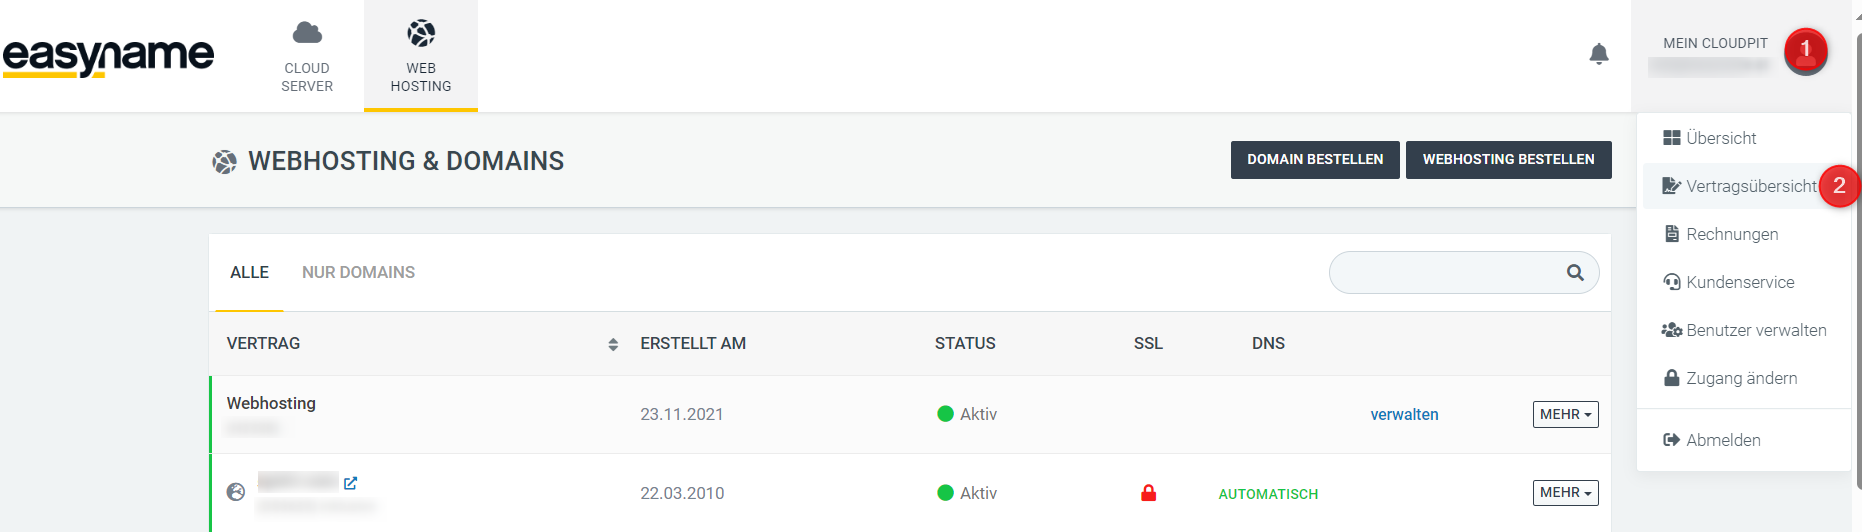
Task: Click the red SSL lock icon
Action: (x=1148, y=493)
